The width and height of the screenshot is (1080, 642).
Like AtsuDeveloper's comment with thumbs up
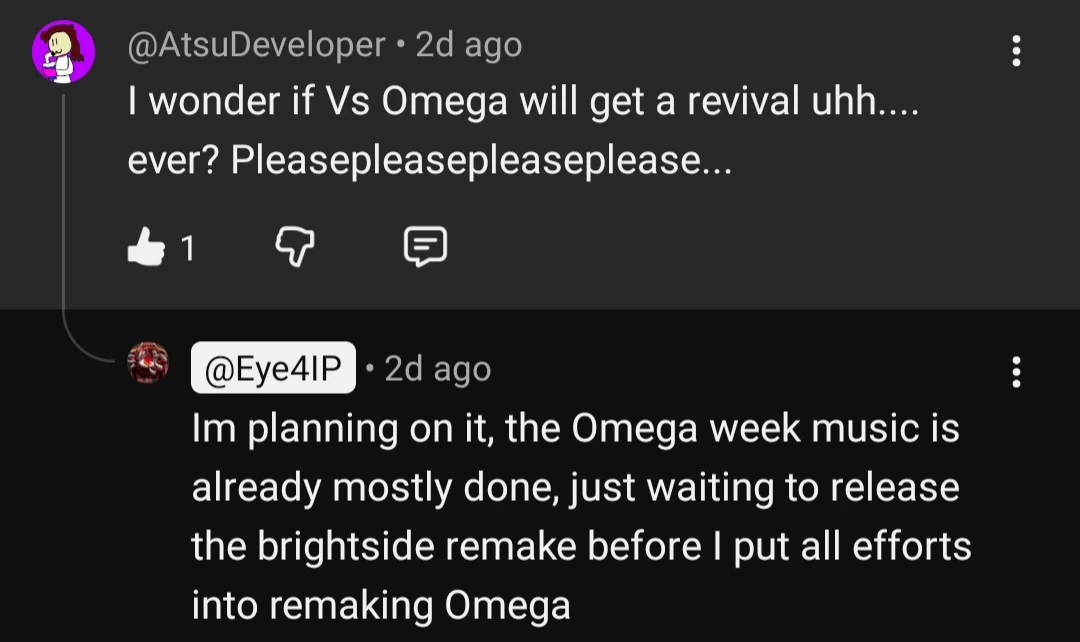(x=145, y=246)
